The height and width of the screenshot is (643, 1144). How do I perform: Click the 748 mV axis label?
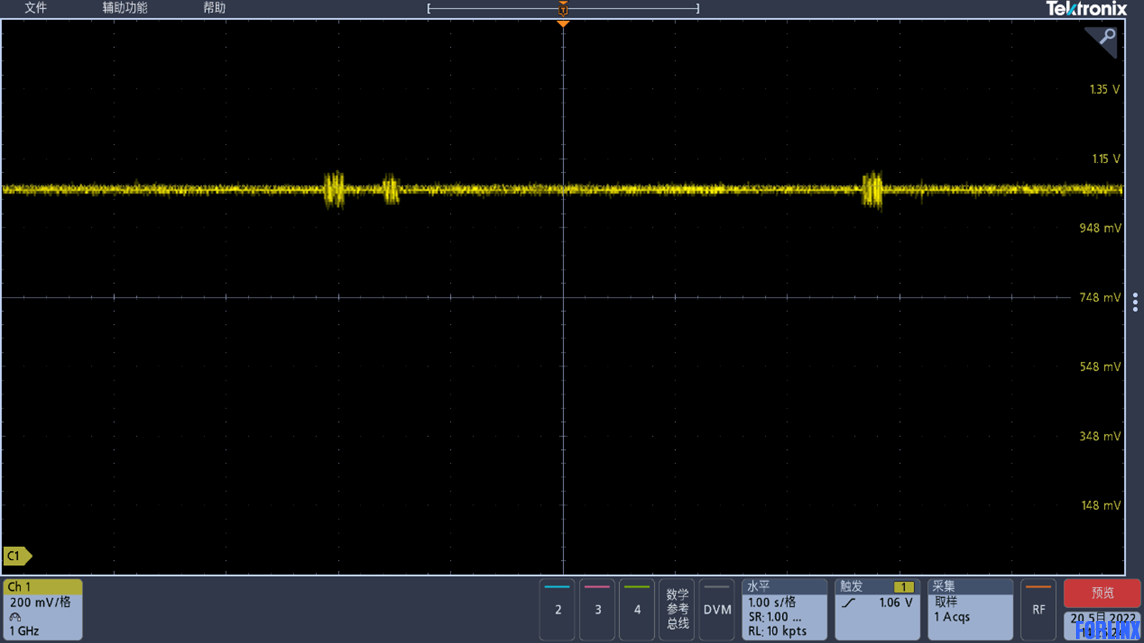pos(1099,297)
